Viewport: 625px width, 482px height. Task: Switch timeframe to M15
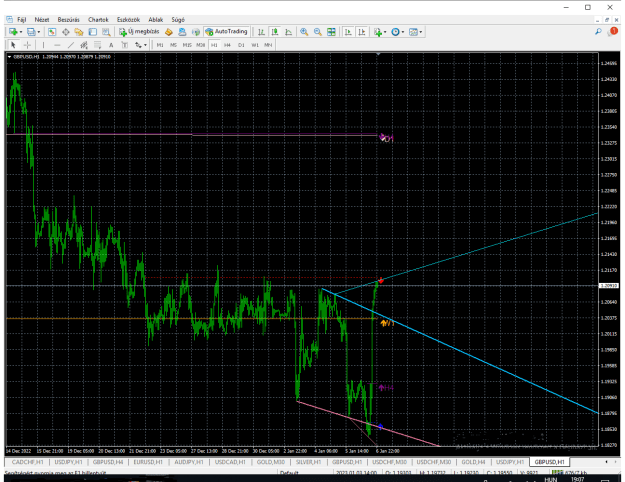pyautogui.click(x=187, y=45)
